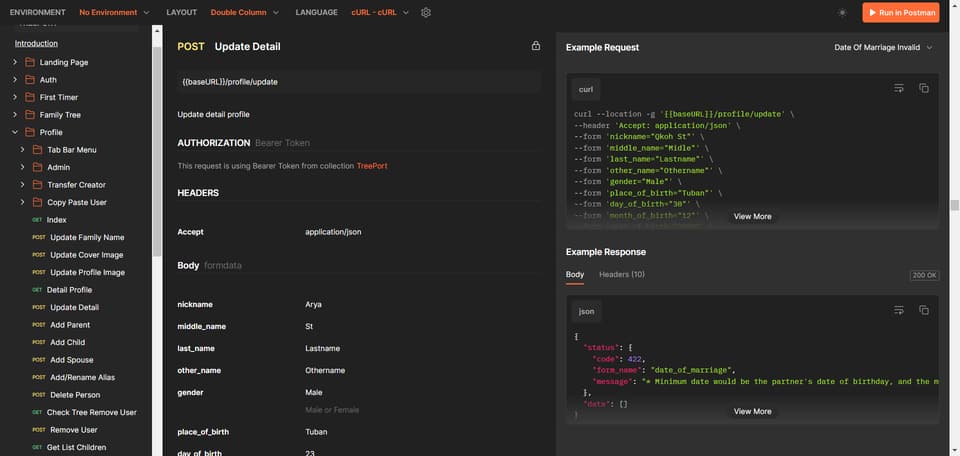The width and height of the screenshot is (960, 456).
Task: Click the {{baseURL}}/profile/update URL field
Action: [359, 82]
